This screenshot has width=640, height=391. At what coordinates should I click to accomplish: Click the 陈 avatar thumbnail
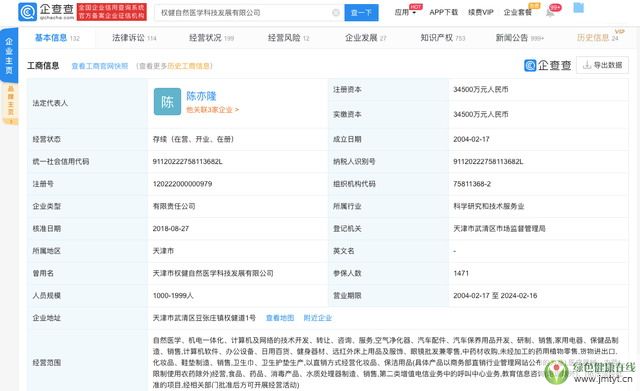tap(167, 102)
